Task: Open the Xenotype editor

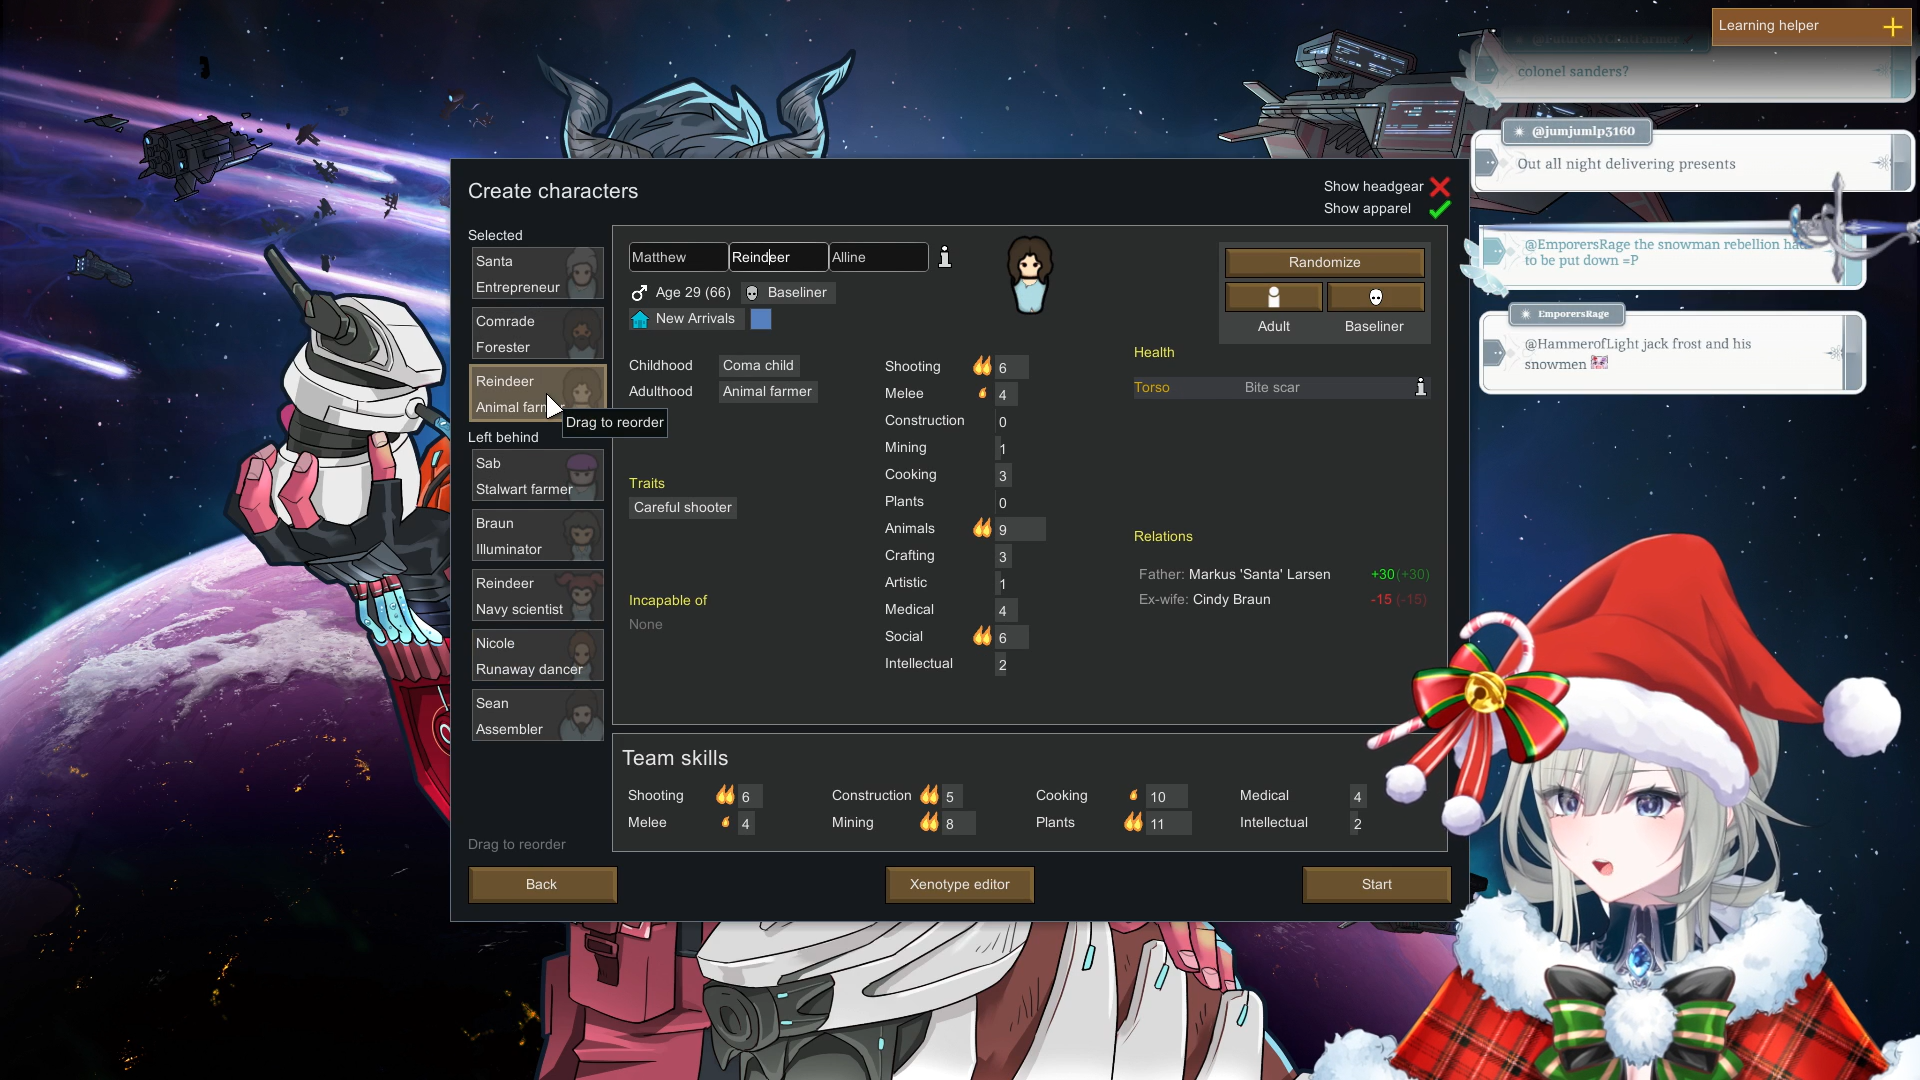Action: click(959, 884)
